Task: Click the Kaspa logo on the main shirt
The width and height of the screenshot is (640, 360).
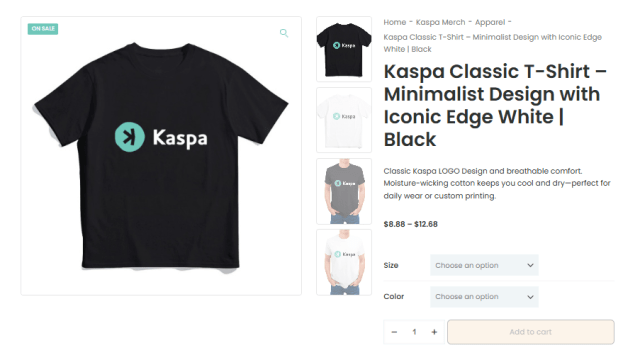Action: pyautogui.click(x=161, y=137)
